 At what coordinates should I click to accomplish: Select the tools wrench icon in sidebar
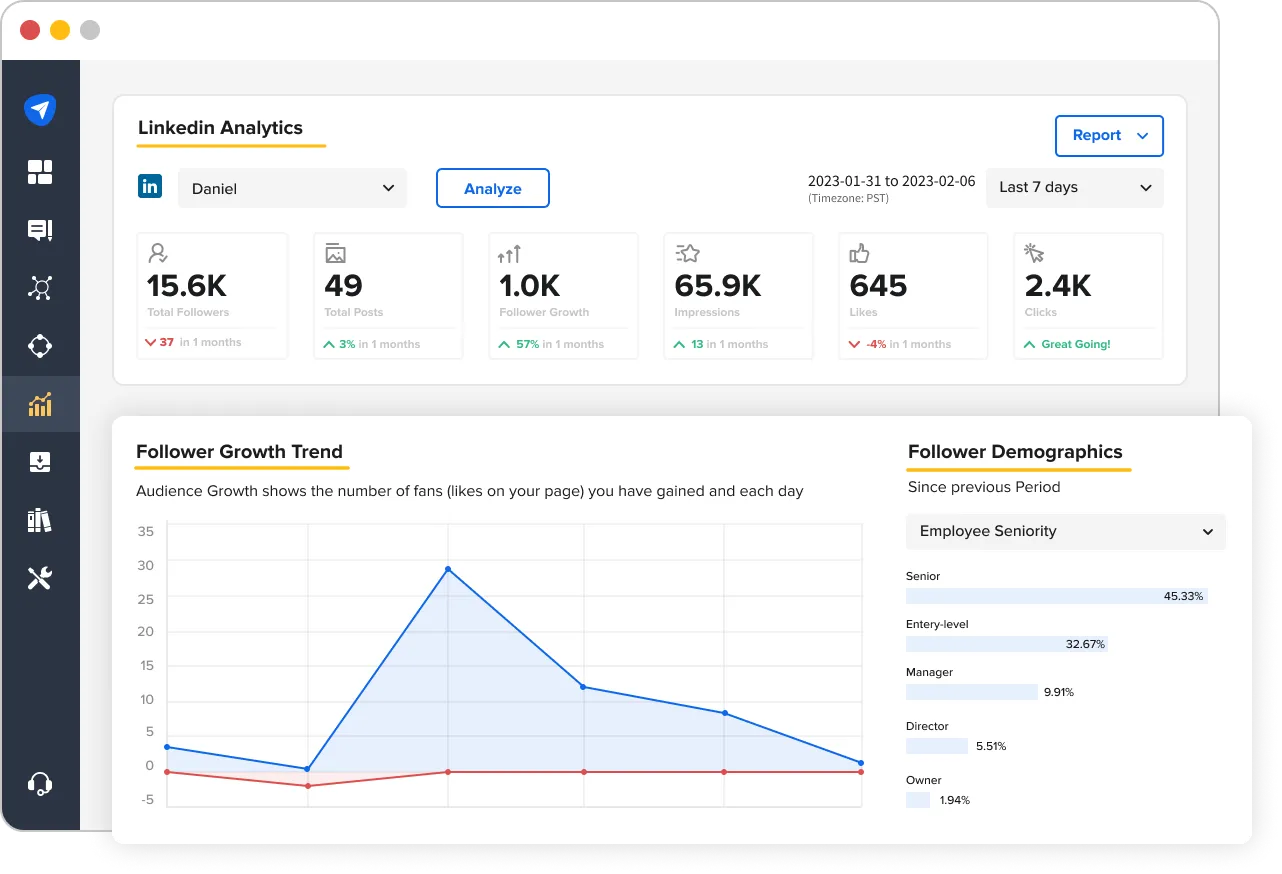pos(40,578)
